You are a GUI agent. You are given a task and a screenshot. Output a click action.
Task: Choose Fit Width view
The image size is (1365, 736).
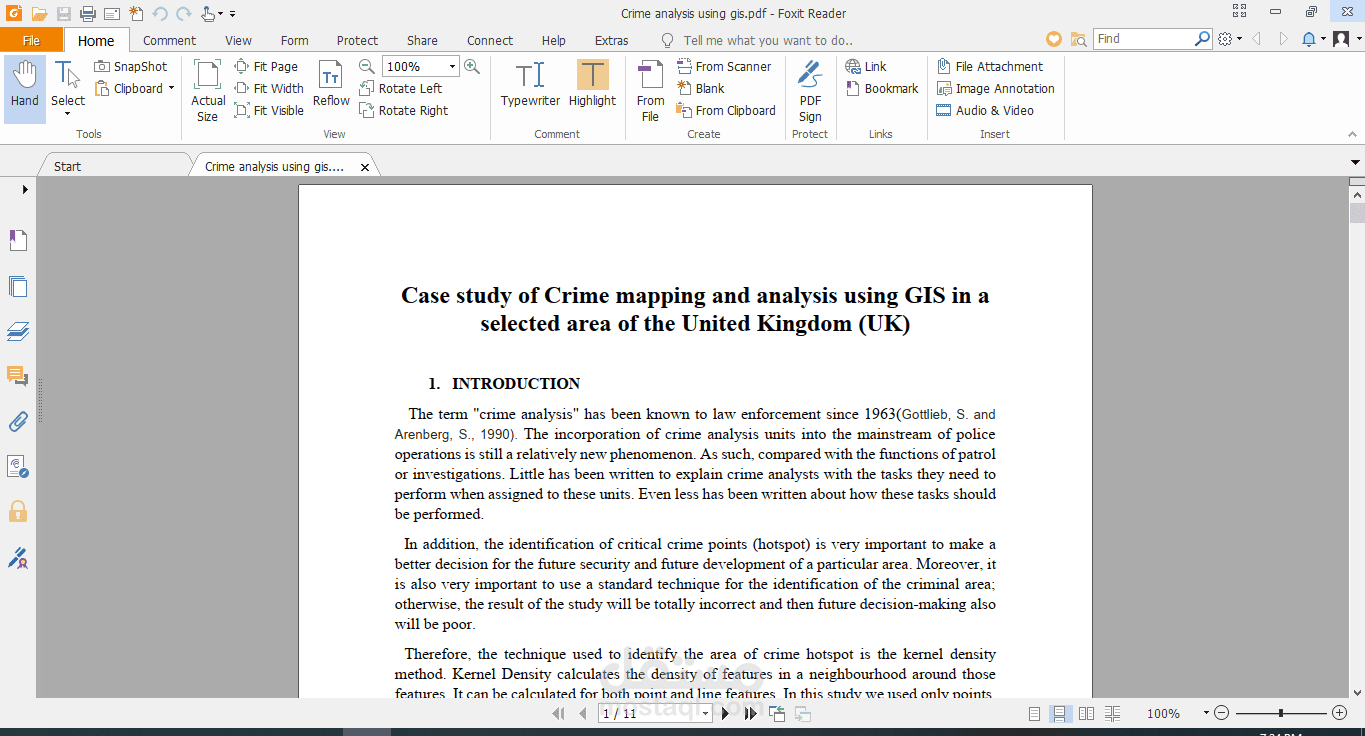coord(269,89)
